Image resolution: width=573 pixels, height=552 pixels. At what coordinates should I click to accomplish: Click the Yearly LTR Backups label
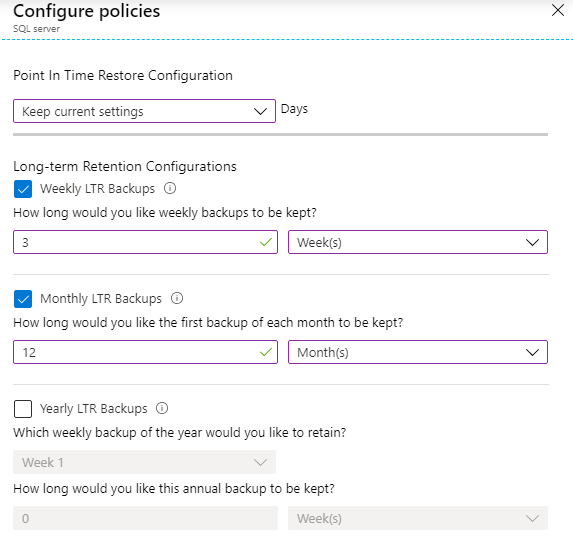(94, 408)
